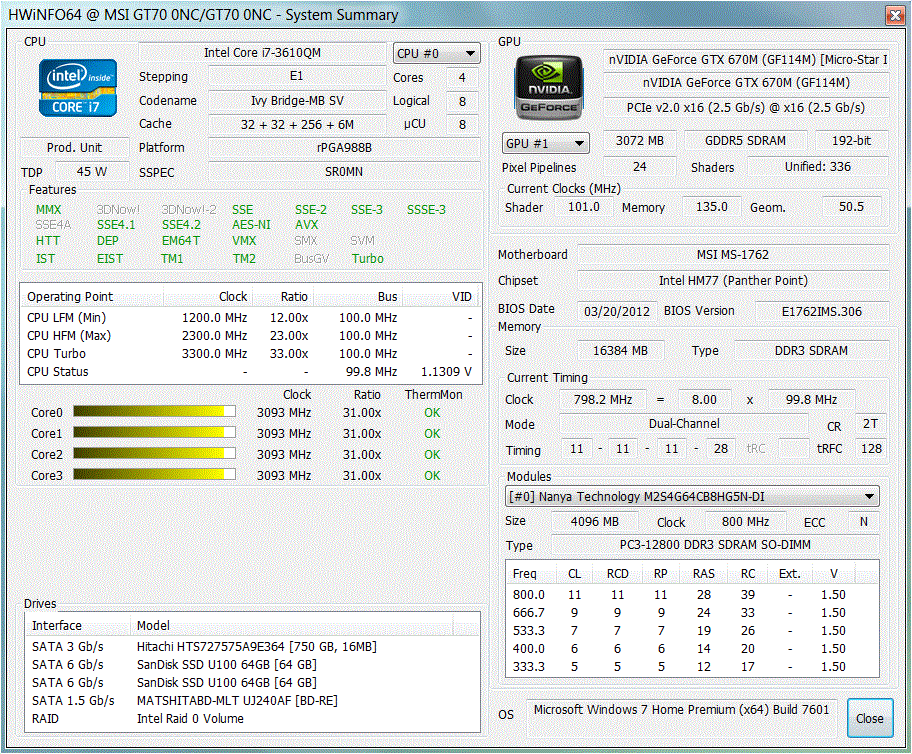Image resolution: width=912 pixels, height=754 pixels.
Task: Click the GPU Memory clock value 135.0
Action: (x=711, y=207)
